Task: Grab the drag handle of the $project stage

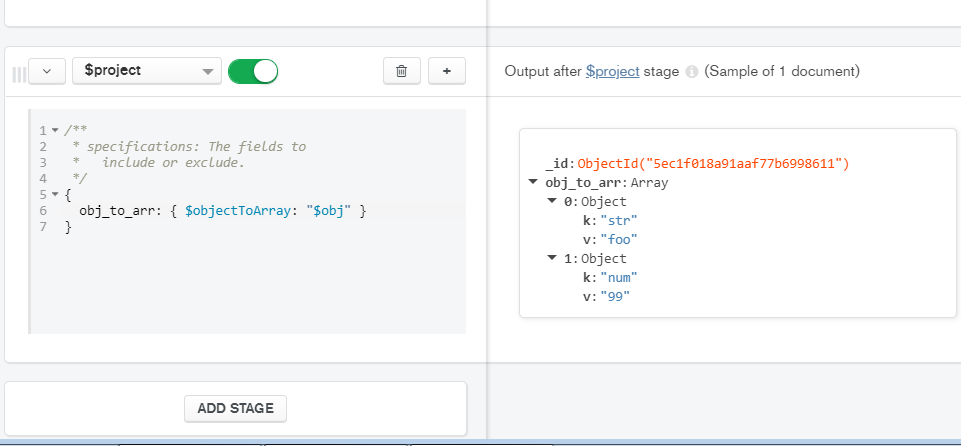Action: (x=18, y=73)
